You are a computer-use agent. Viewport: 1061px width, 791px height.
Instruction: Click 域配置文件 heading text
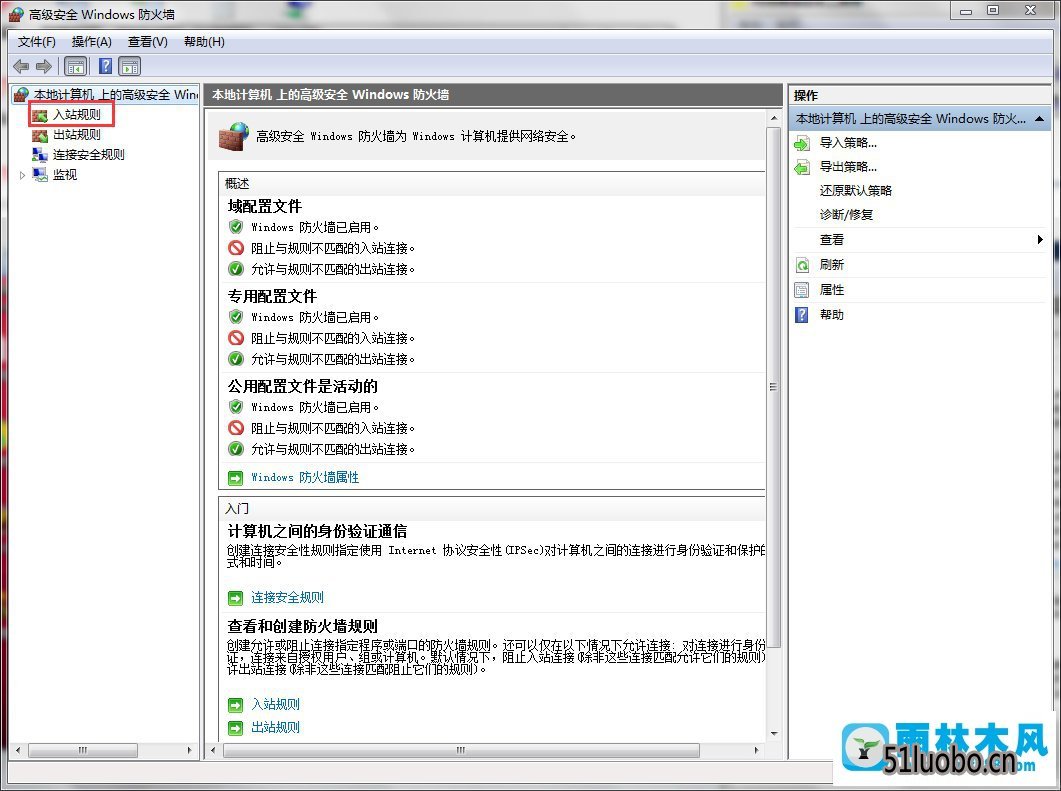pos(265,206)
